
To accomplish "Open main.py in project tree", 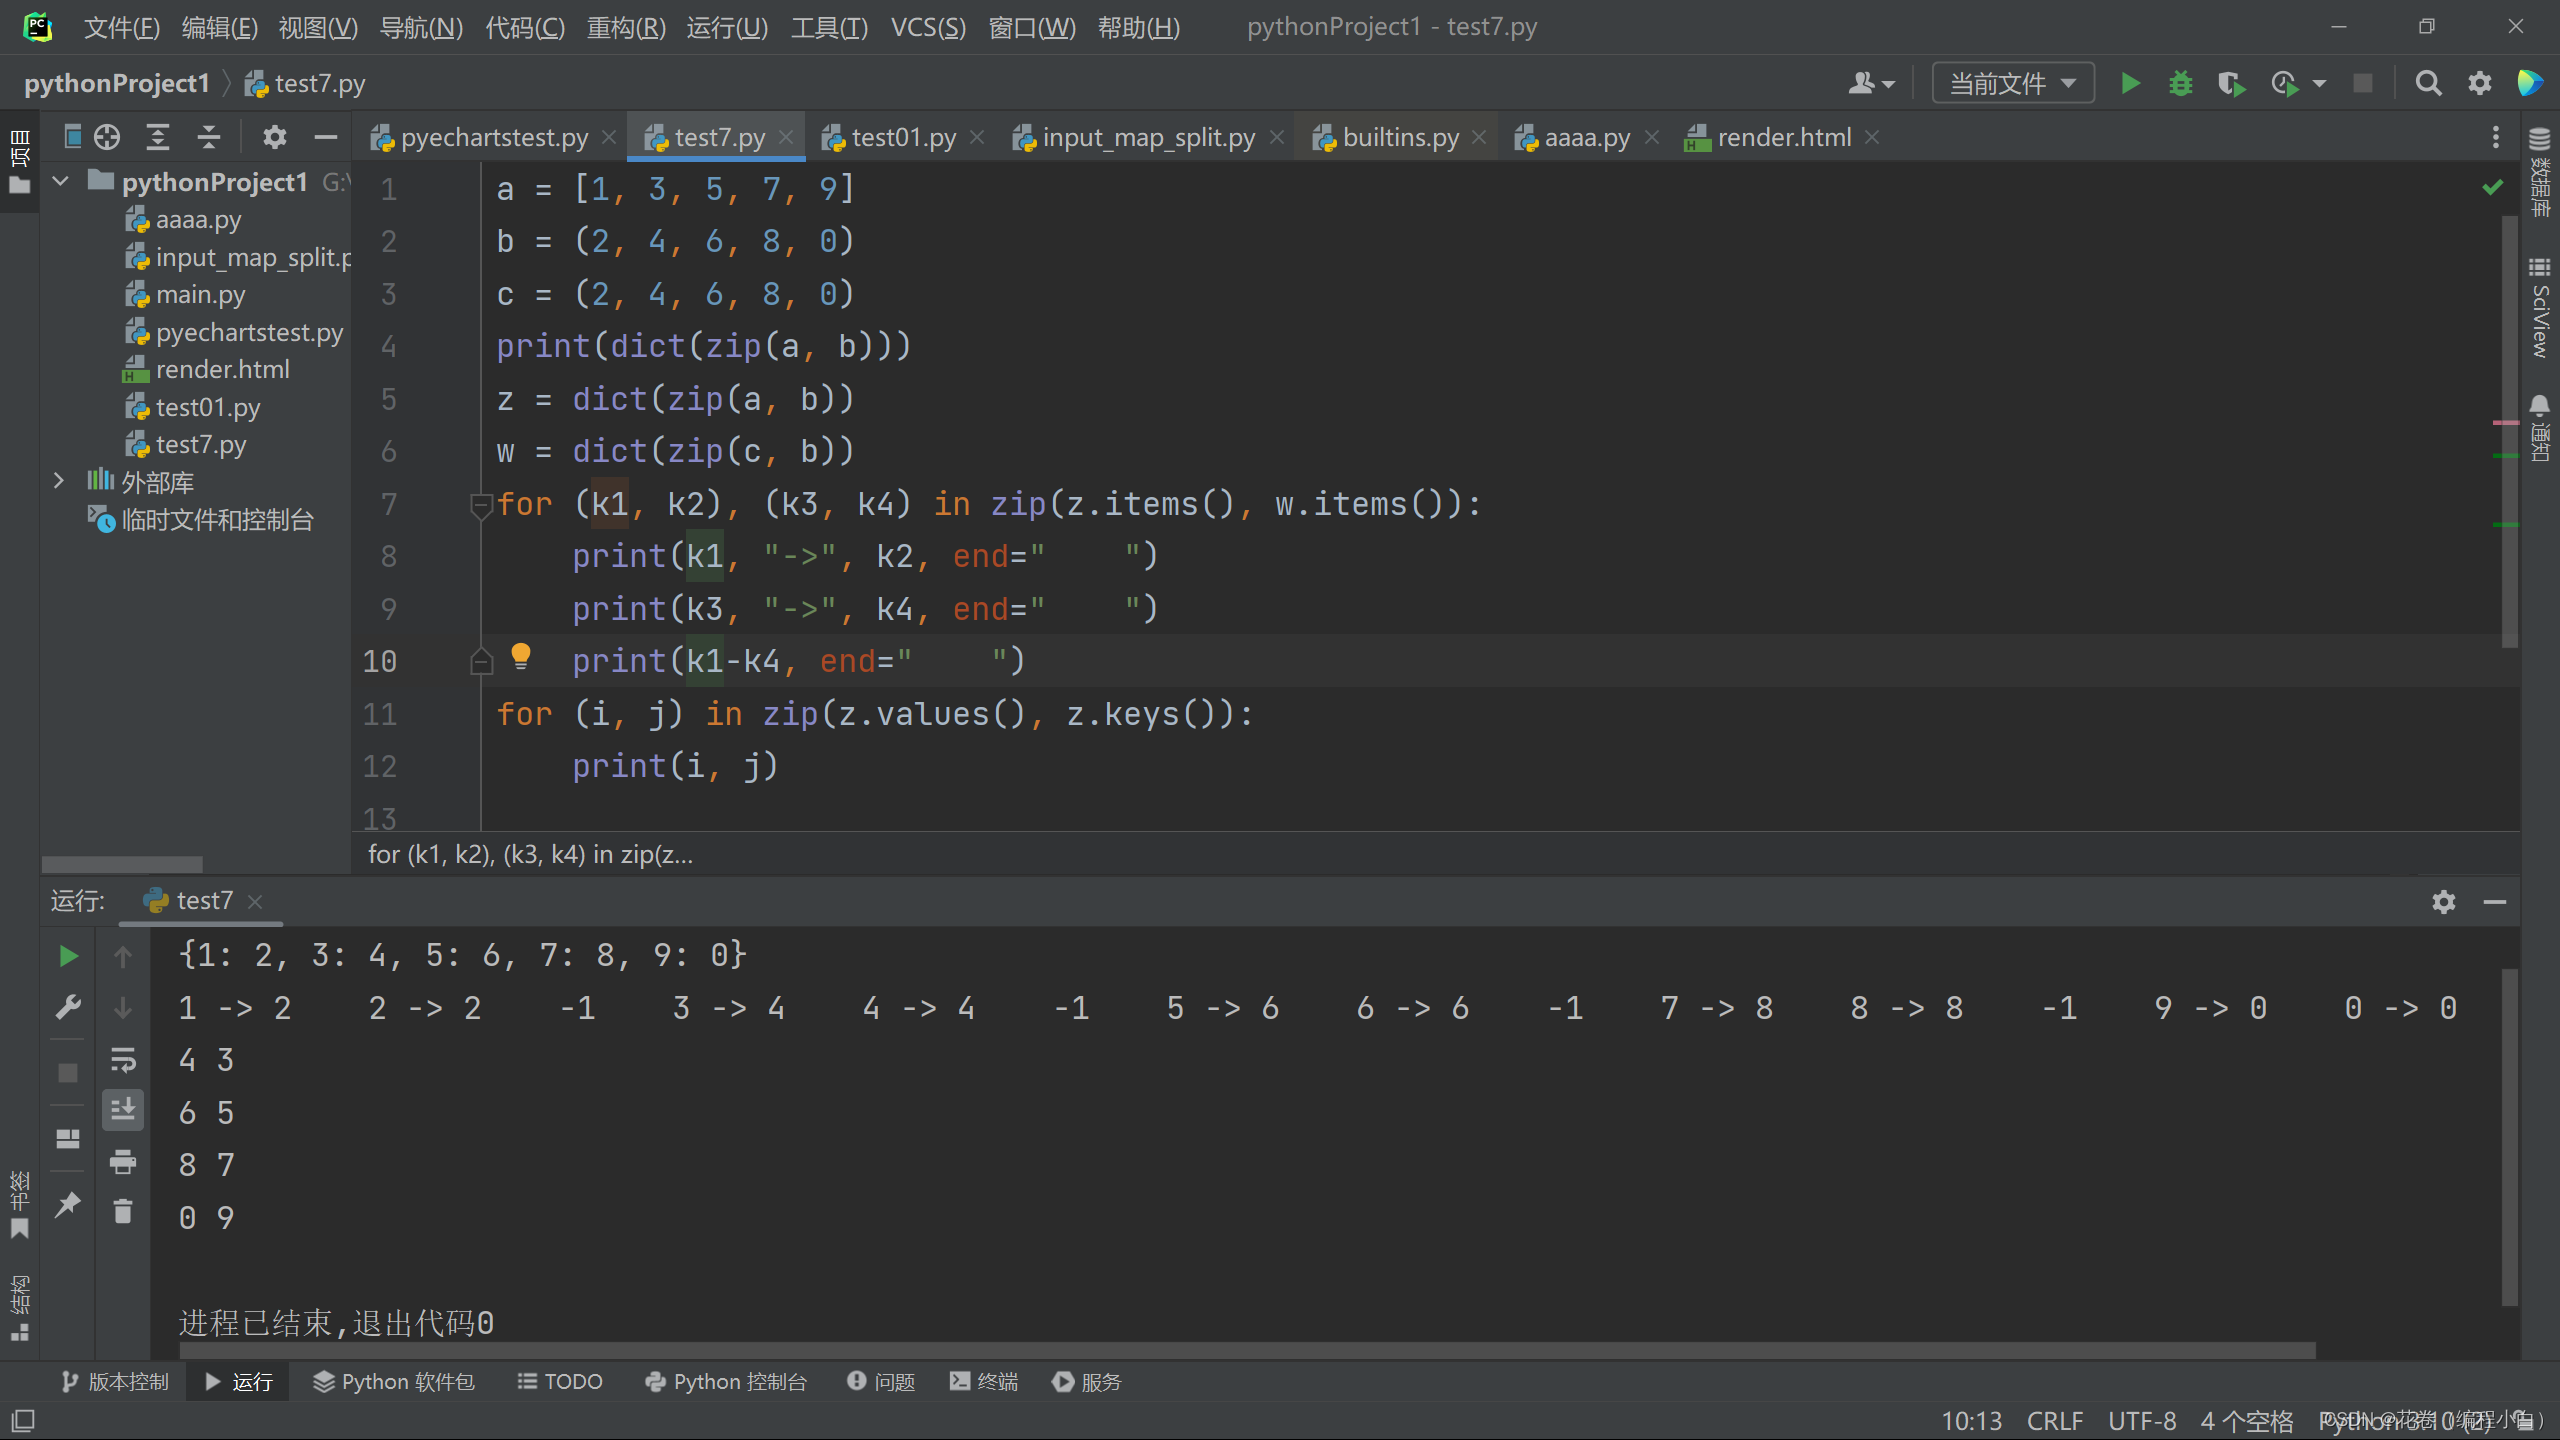I will [x=200, y=294].
